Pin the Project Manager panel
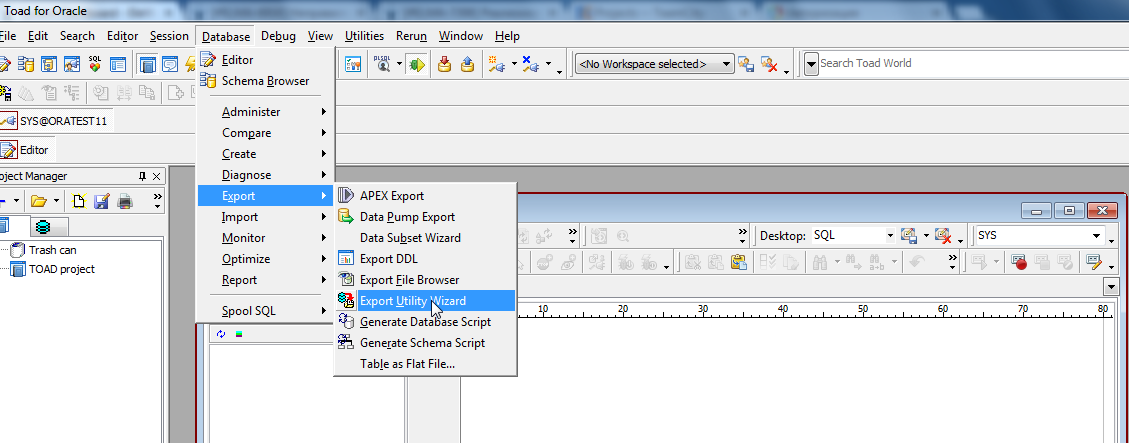The height and width of the screenshot is (443, 1129). coord(142,176)
